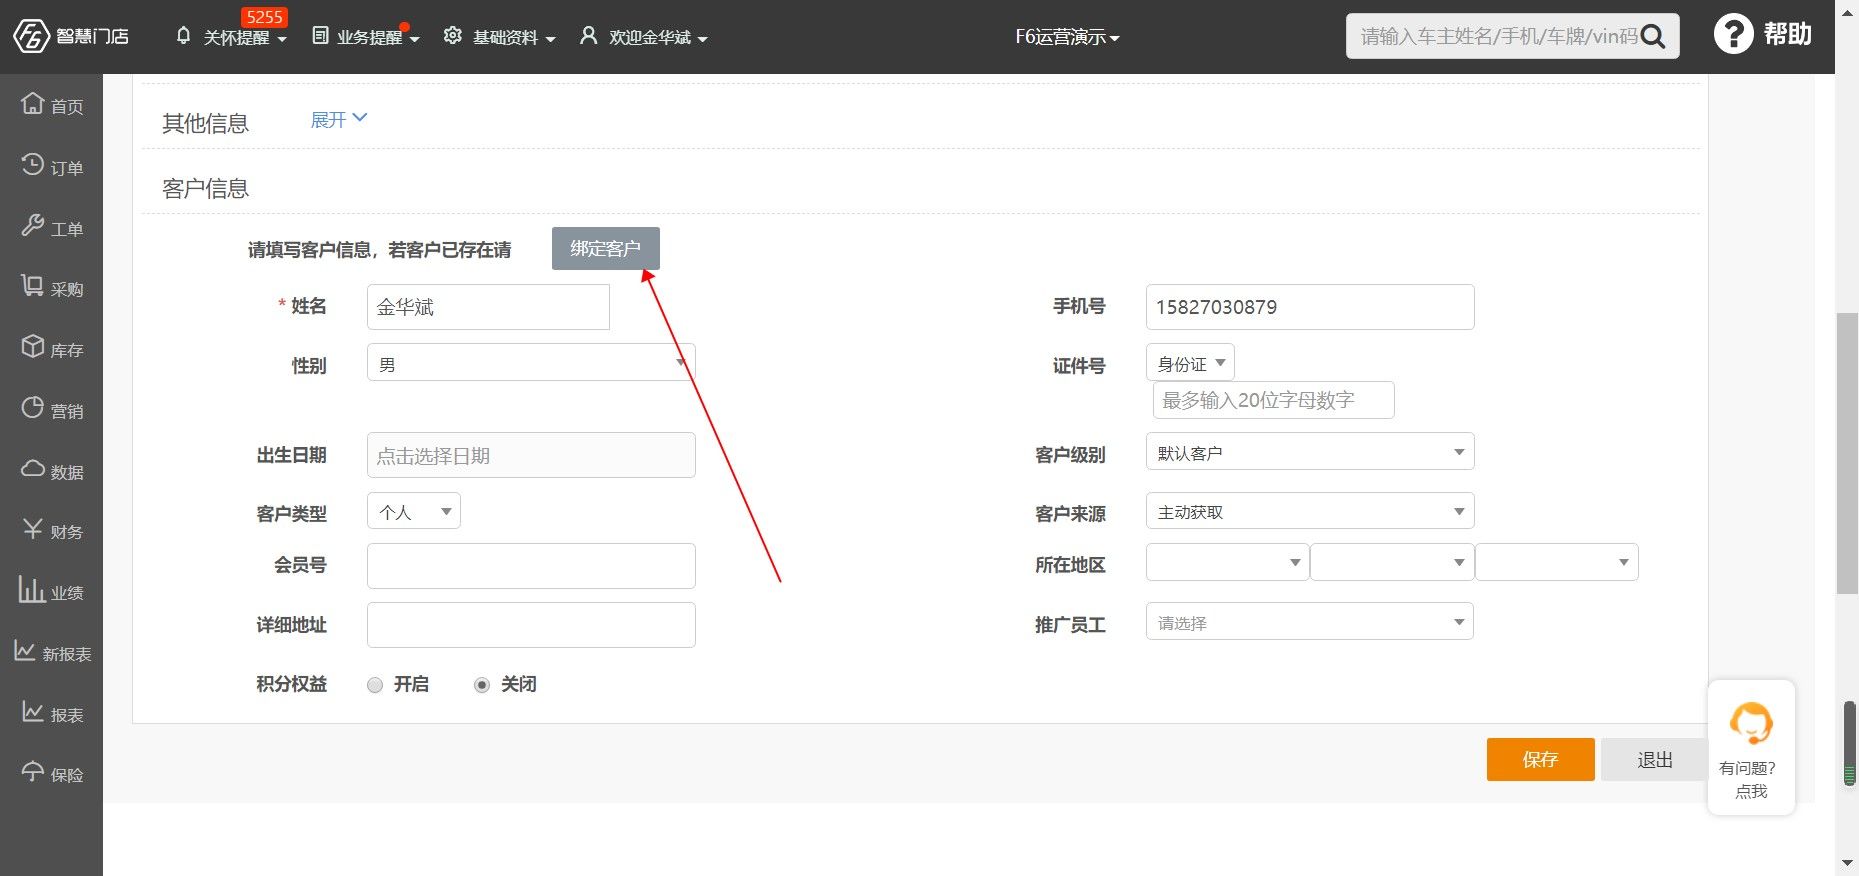Open the 关怀提醒 menu
The image size is (1859, 876).
pos(245,38)
